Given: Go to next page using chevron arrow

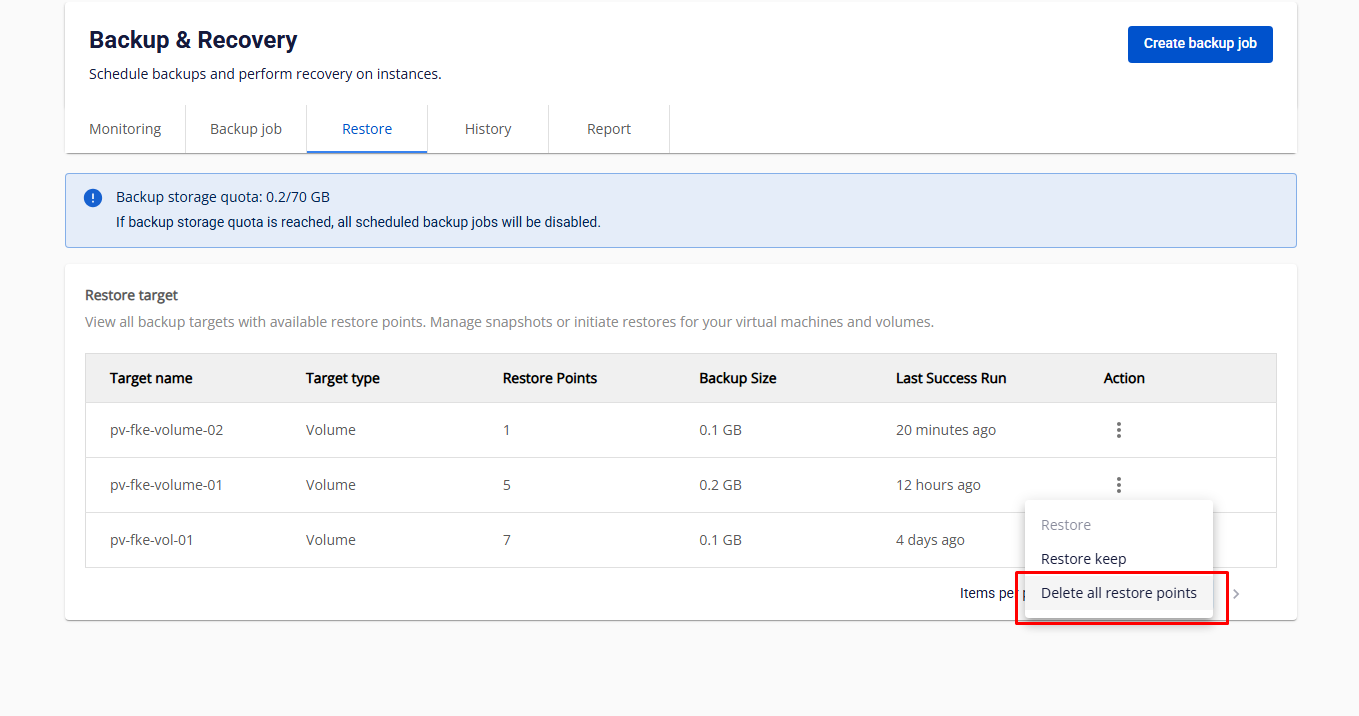Looking at the screenshot, I should click(1236, 594).
